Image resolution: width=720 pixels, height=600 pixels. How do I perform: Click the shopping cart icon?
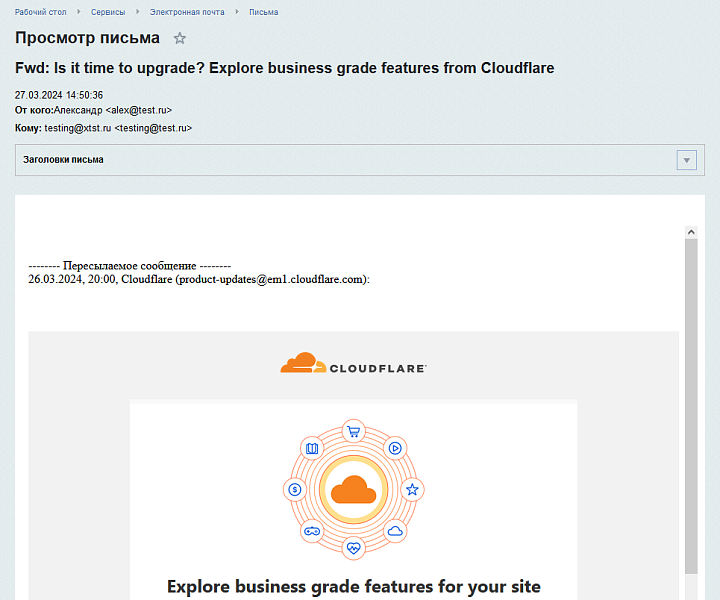point(353,432)
